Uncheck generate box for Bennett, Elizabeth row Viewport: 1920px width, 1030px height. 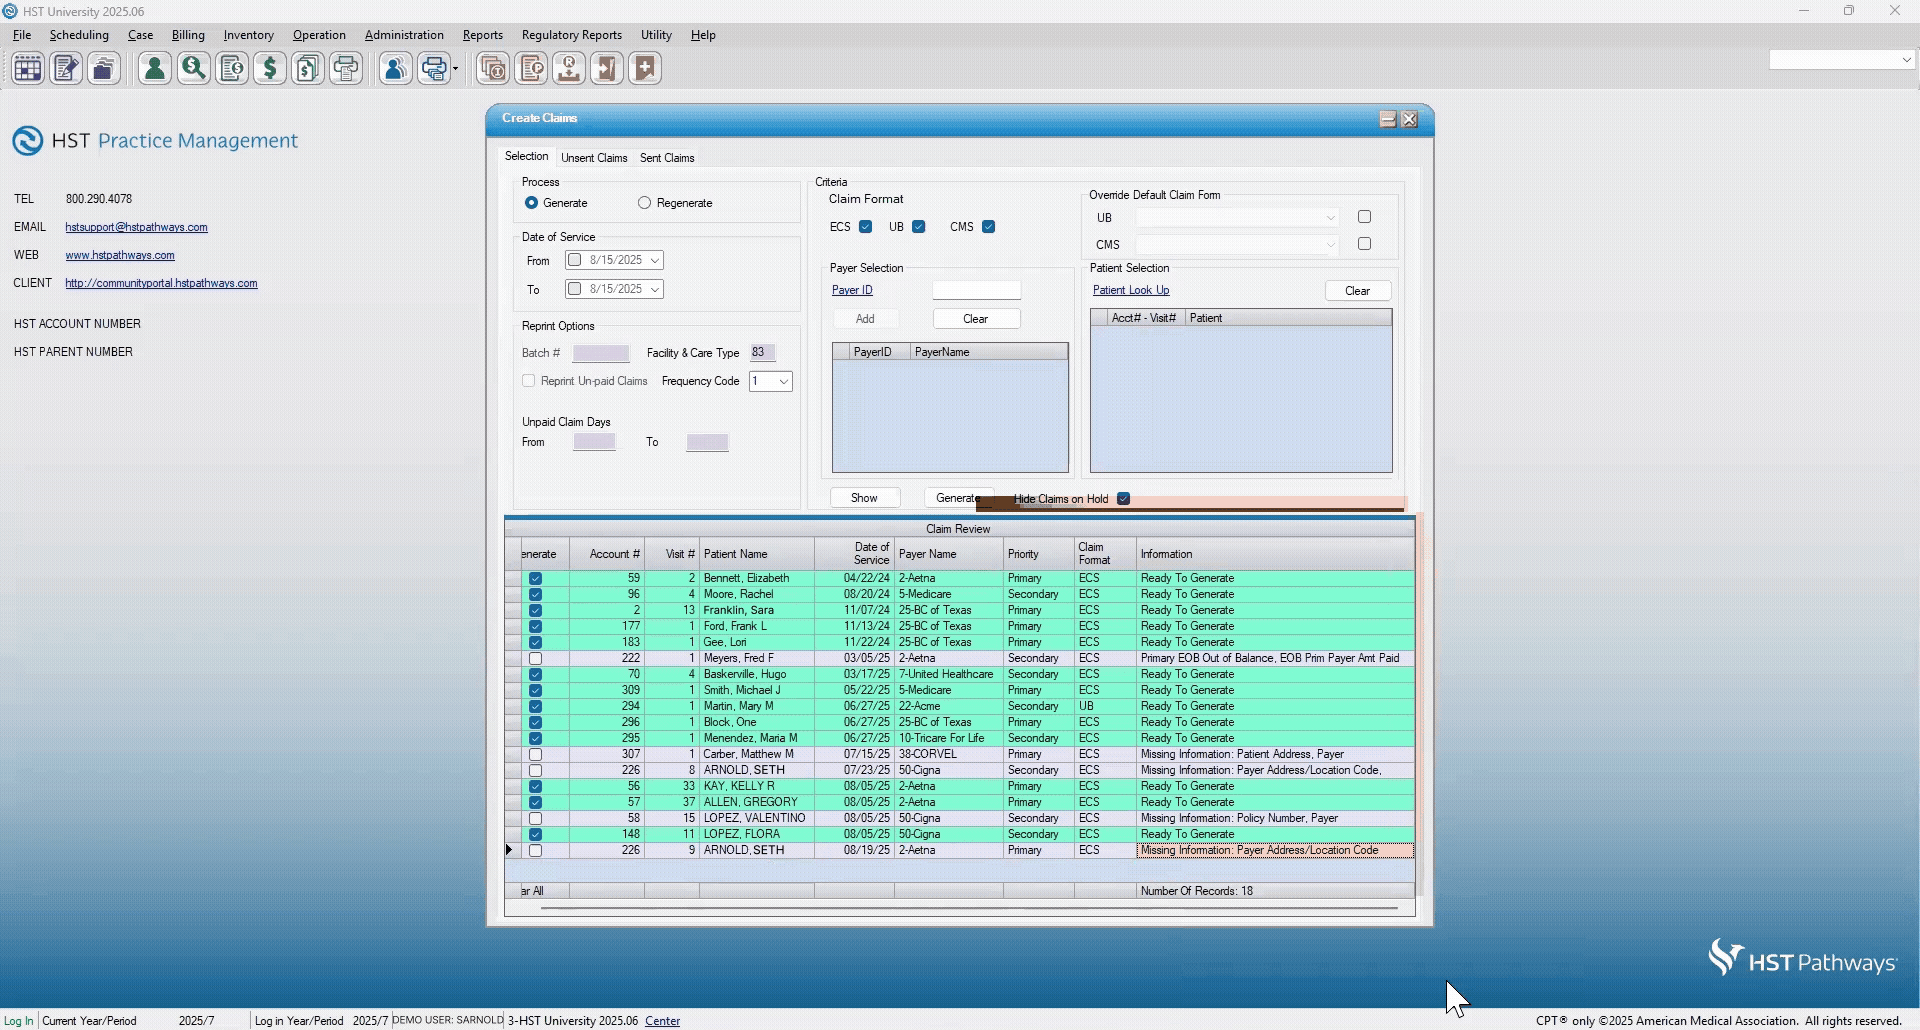(x=535, y=579)
